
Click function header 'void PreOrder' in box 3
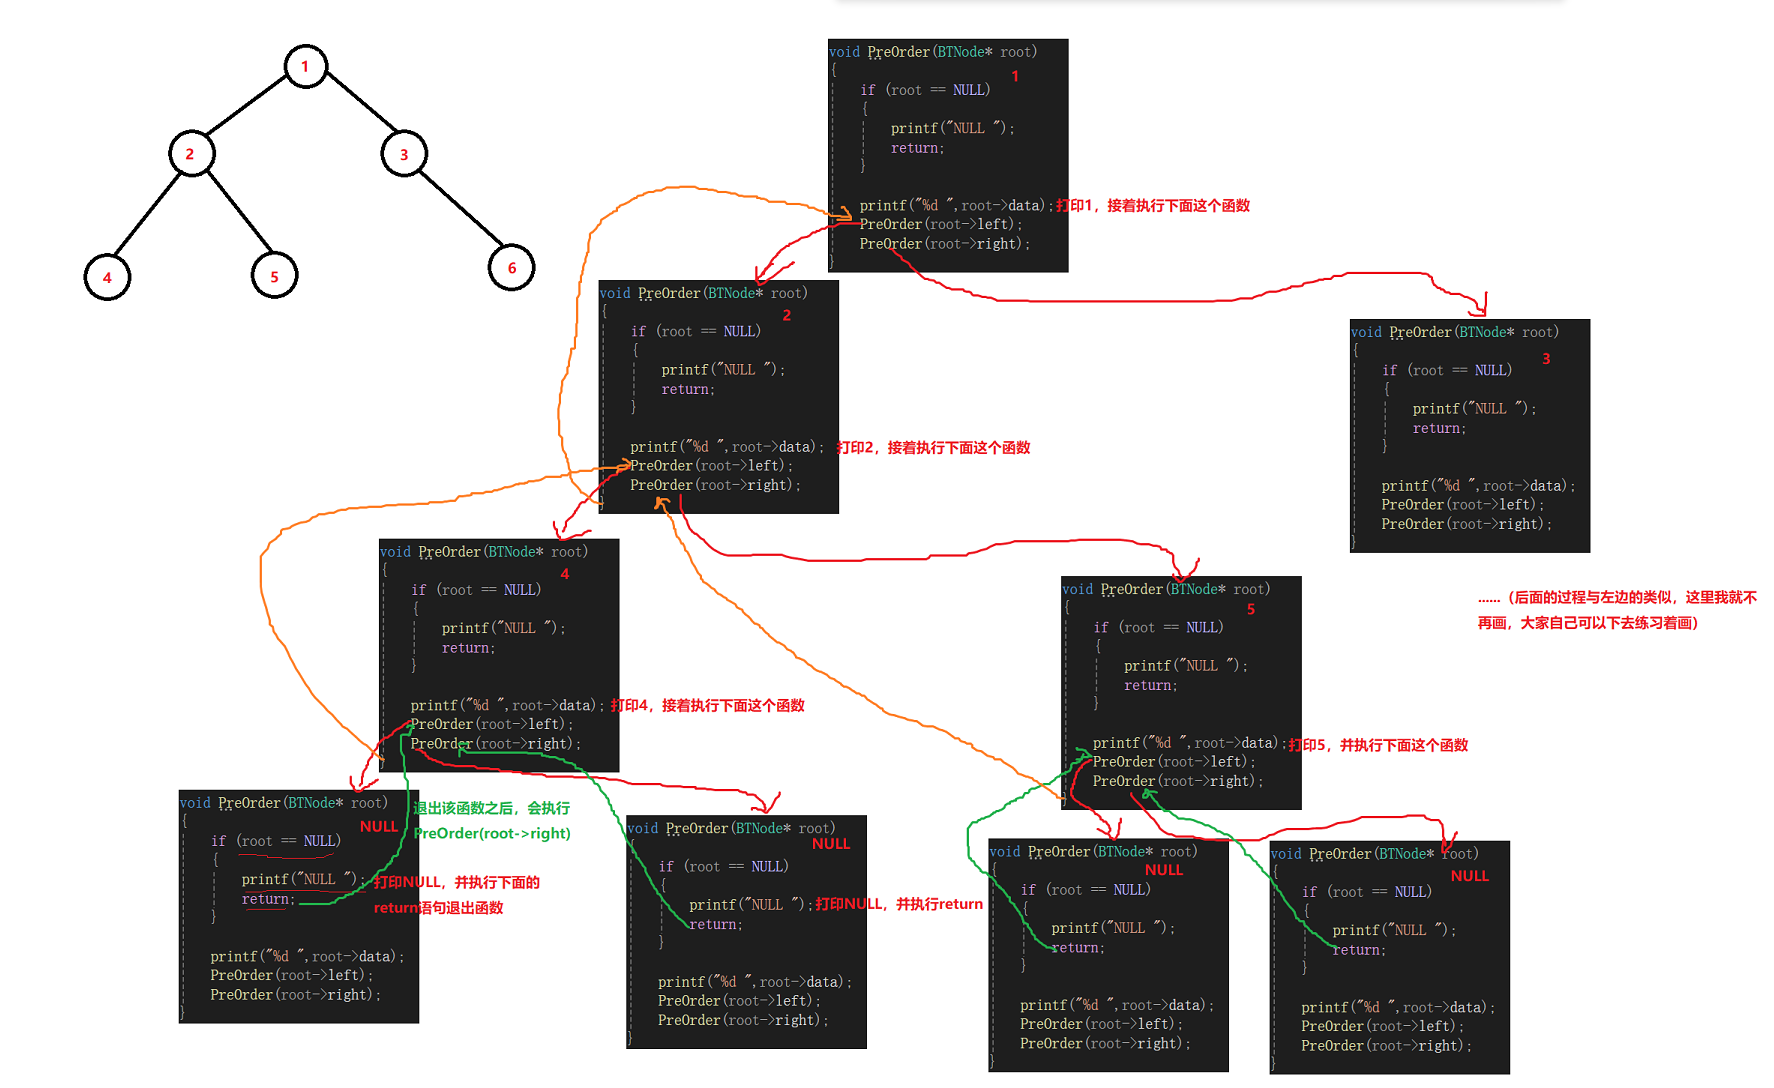[x=1401, y=332]
